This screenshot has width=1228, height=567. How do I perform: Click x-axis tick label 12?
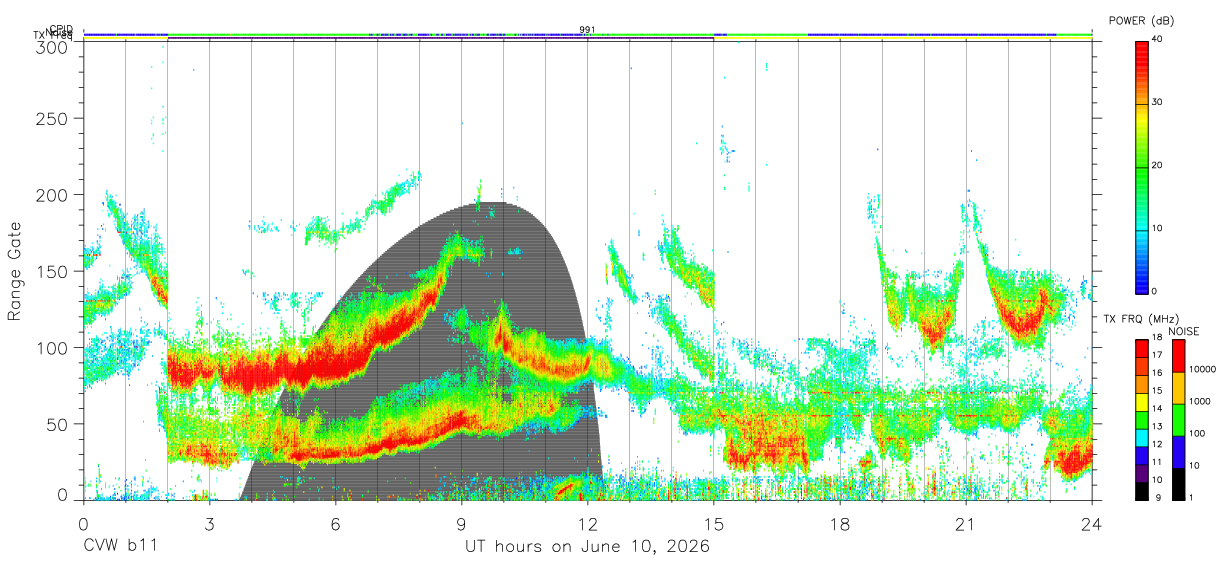587,523
